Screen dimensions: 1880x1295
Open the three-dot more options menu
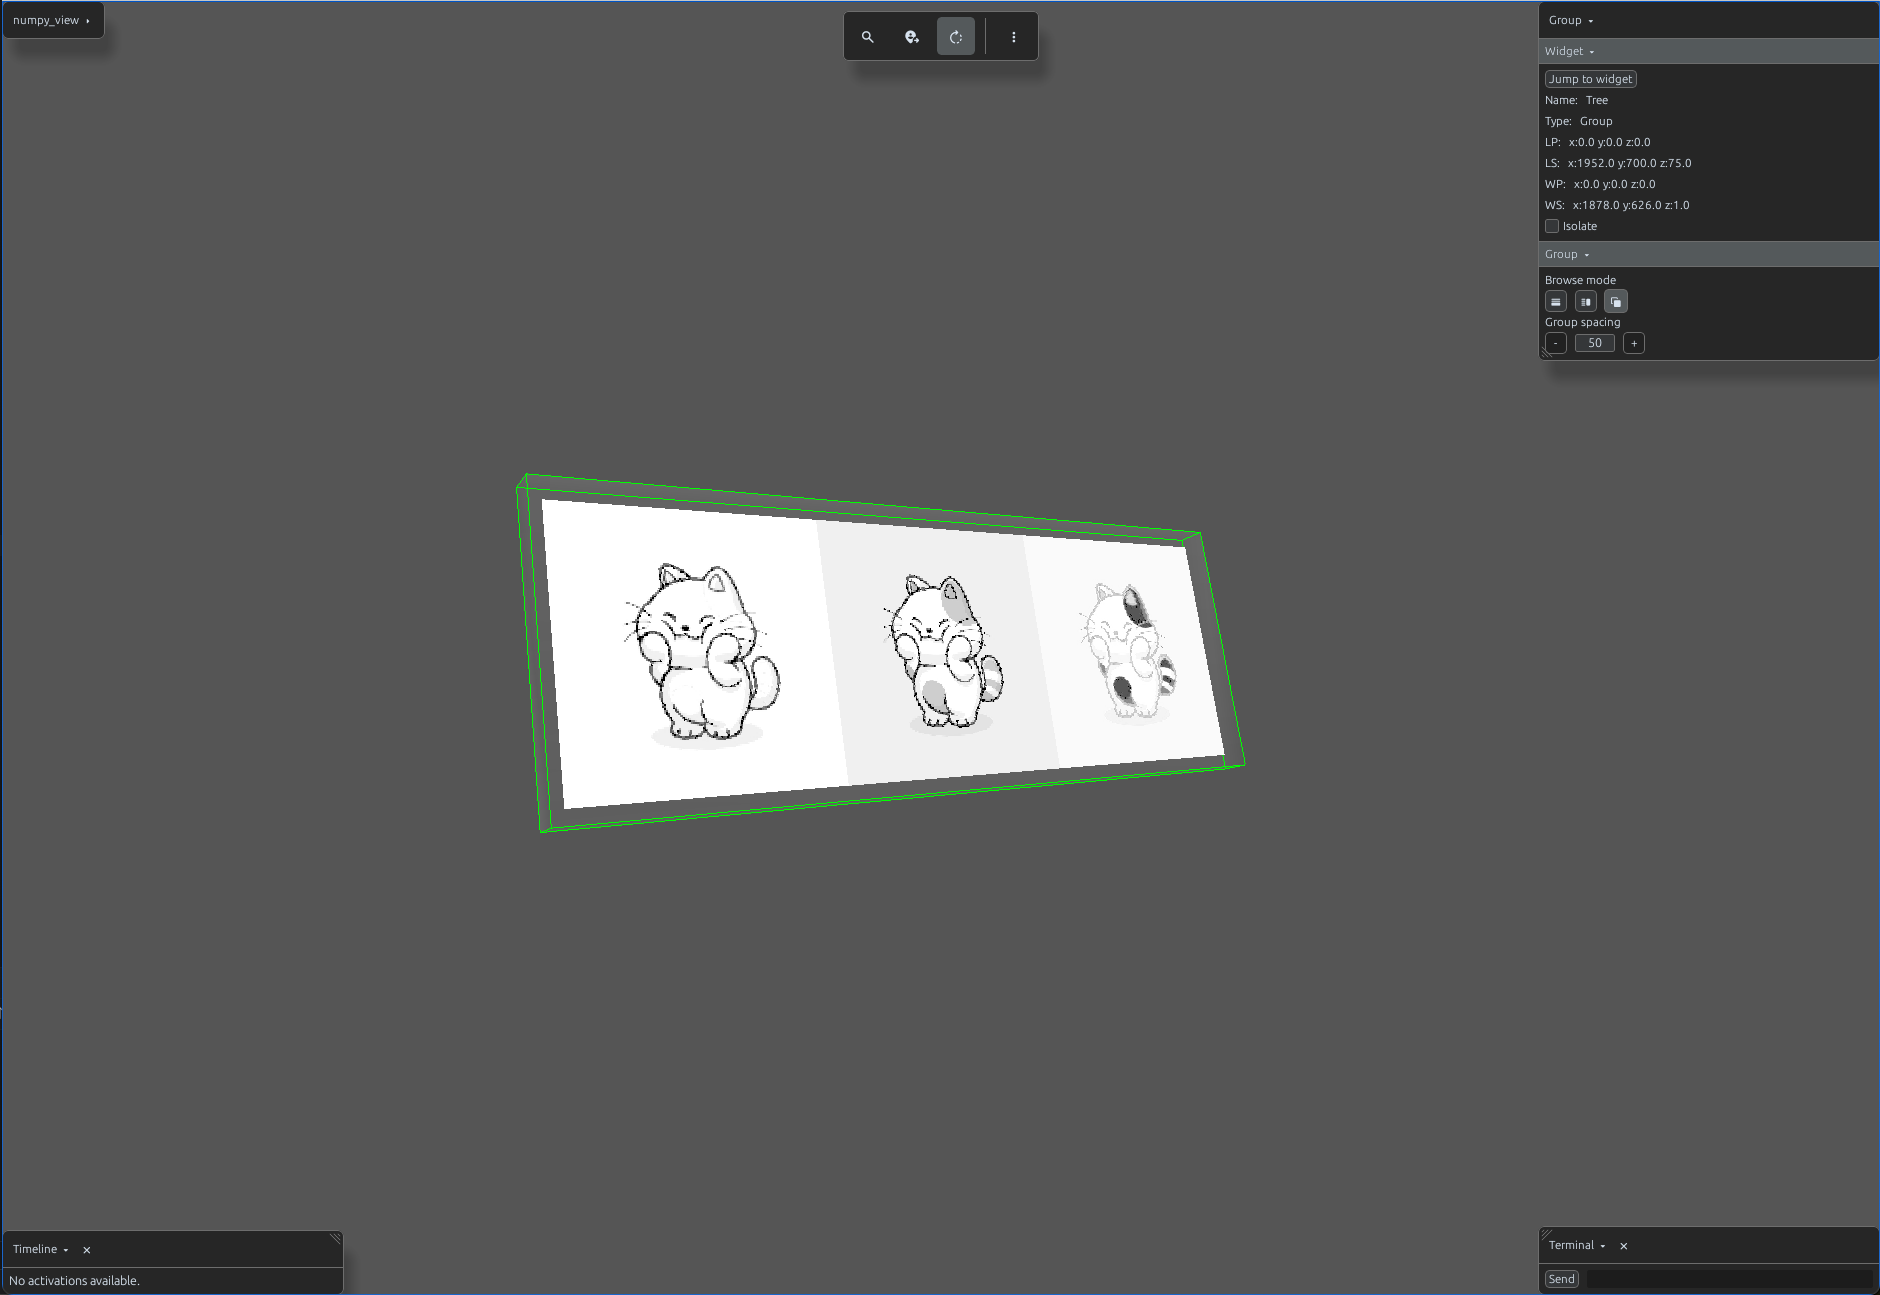[1013, 37]
